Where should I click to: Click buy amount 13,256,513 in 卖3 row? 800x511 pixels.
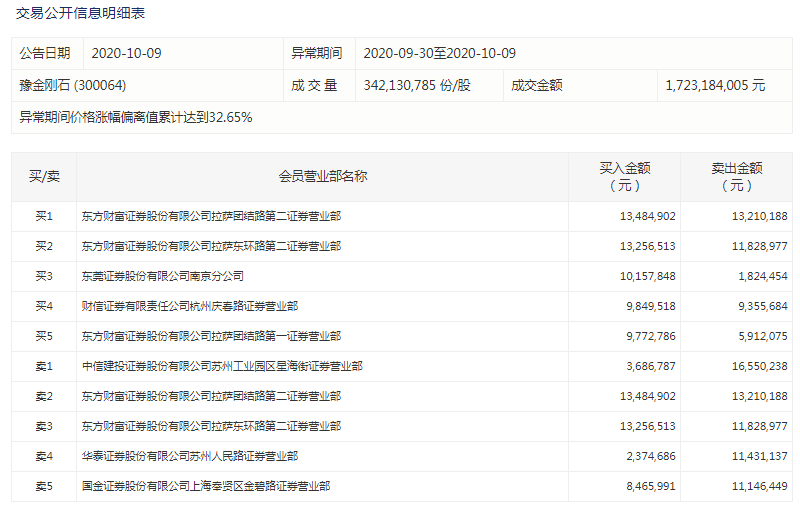click(x=647, y=426)
